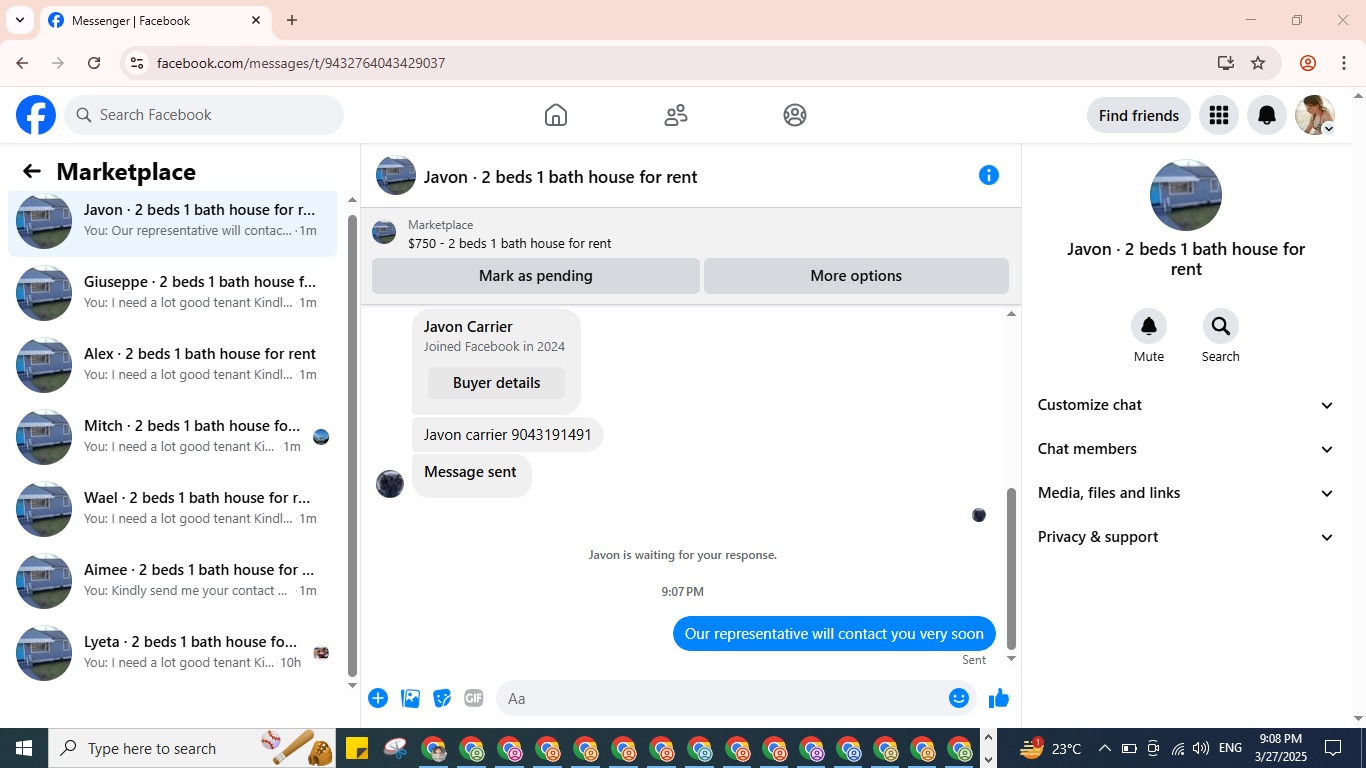Show hidden system tray icons
Viewport: 1366px width, 768px height.
pyautogui.click(x=1104, y=748)
